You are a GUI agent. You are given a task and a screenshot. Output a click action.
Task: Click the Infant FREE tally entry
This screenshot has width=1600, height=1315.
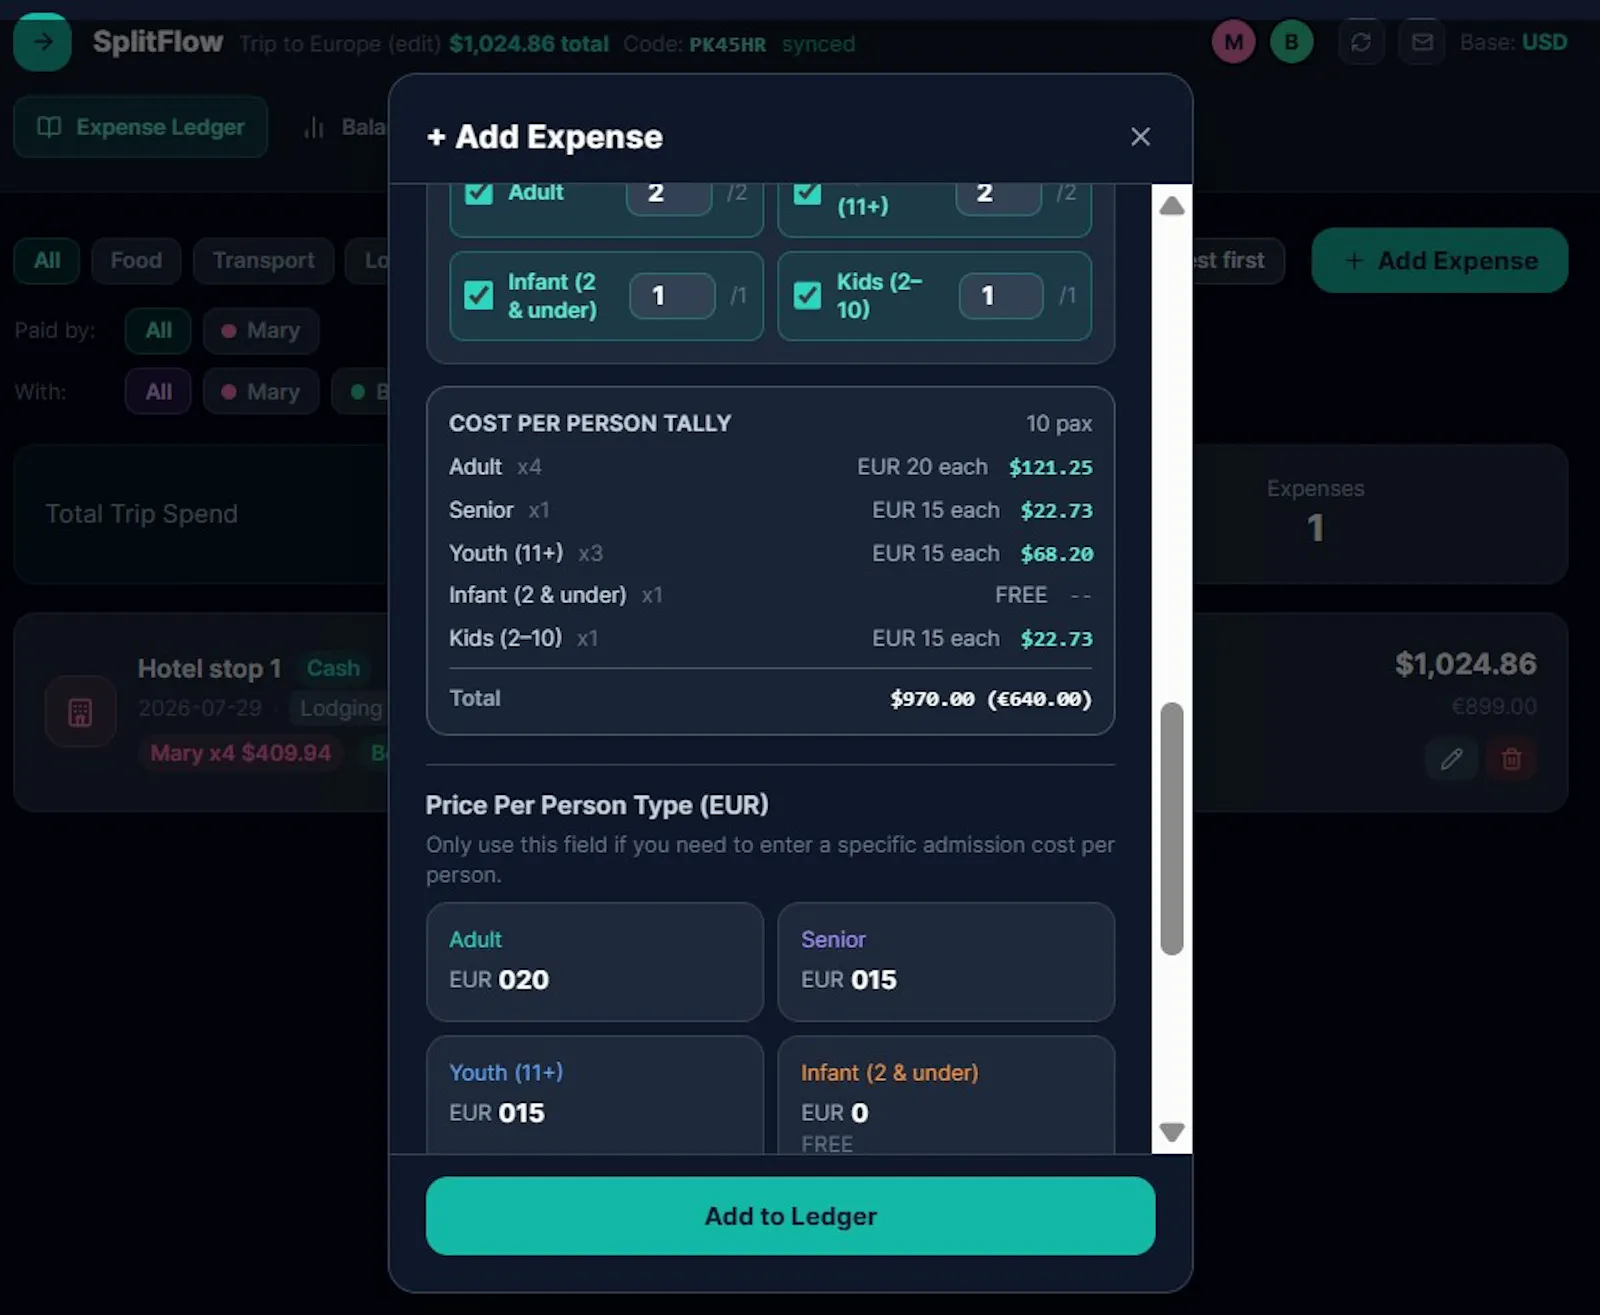click(x=1021, y=595)
